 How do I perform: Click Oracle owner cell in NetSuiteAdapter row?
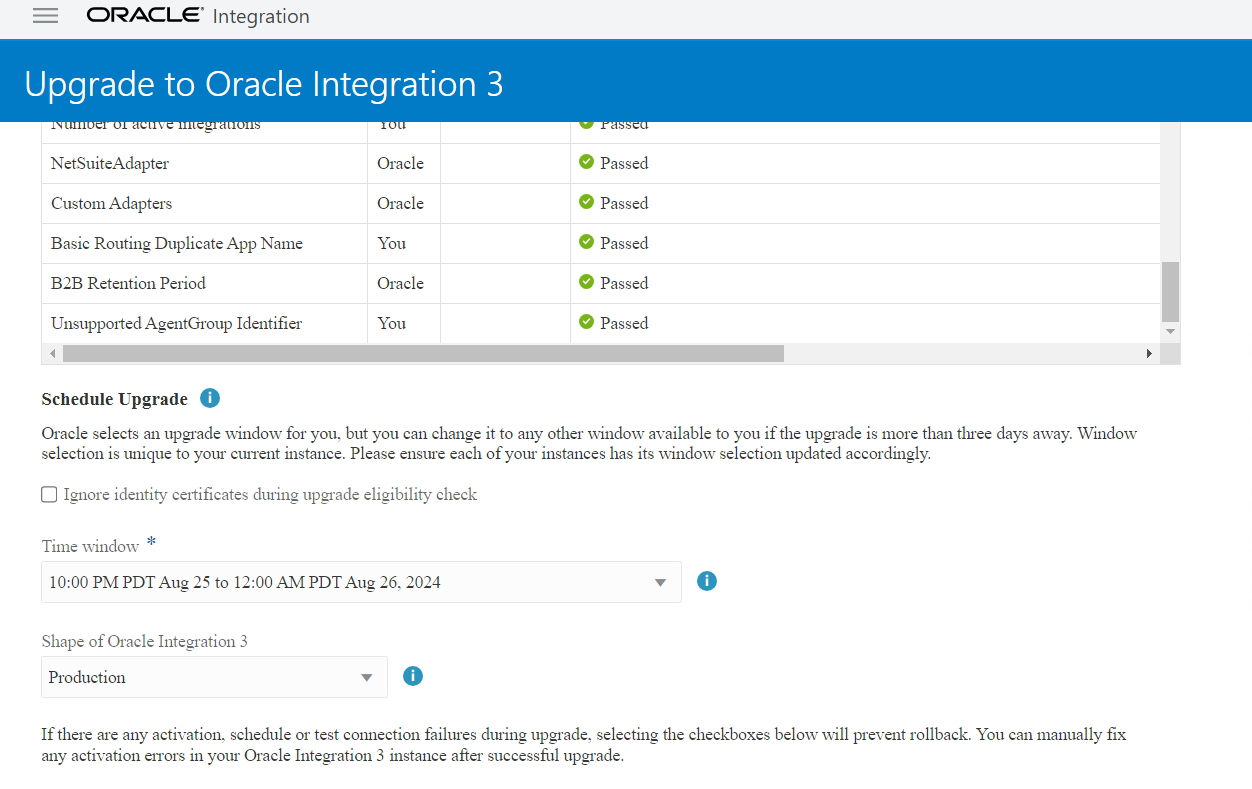404,163
